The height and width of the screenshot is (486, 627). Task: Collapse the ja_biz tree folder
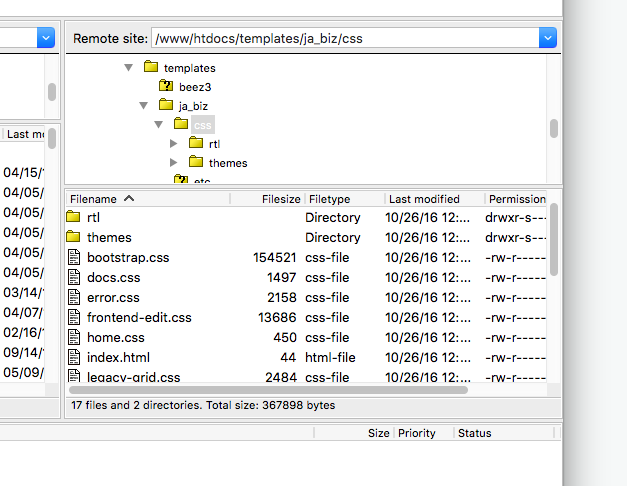(x=143, y=105)
